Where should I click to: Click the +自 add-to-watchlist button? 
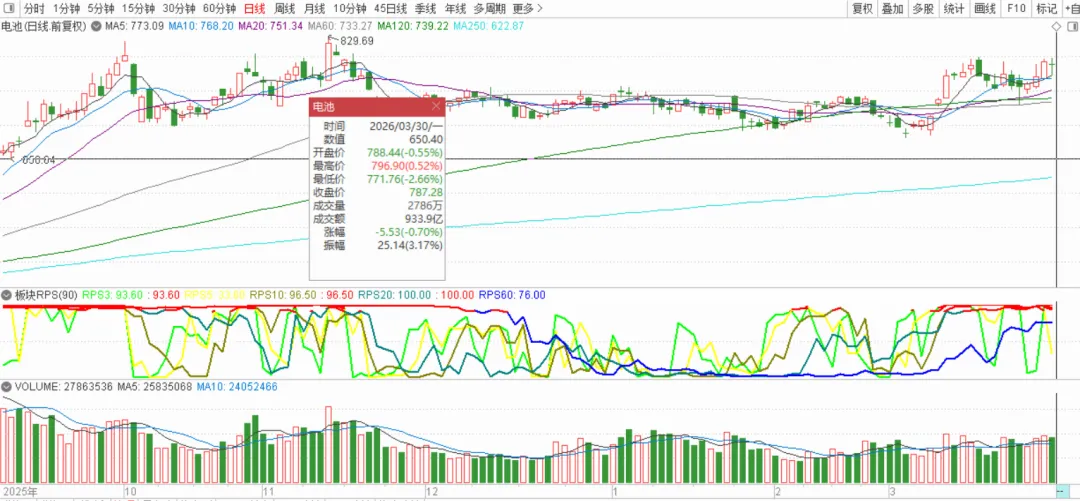tap(1070, 9)
